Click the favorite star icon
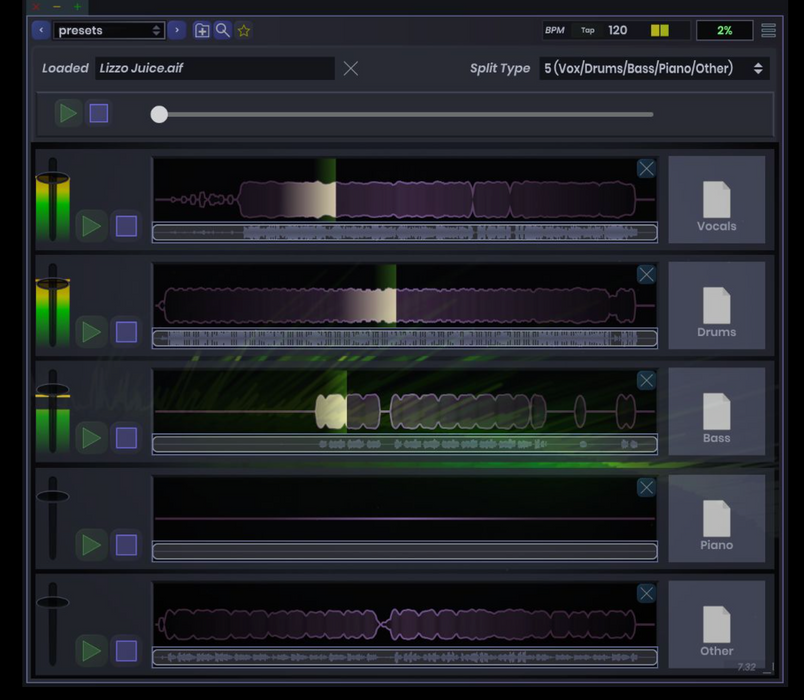The width and height of the screenshot is (804, 700). click(x=244, y=30)
